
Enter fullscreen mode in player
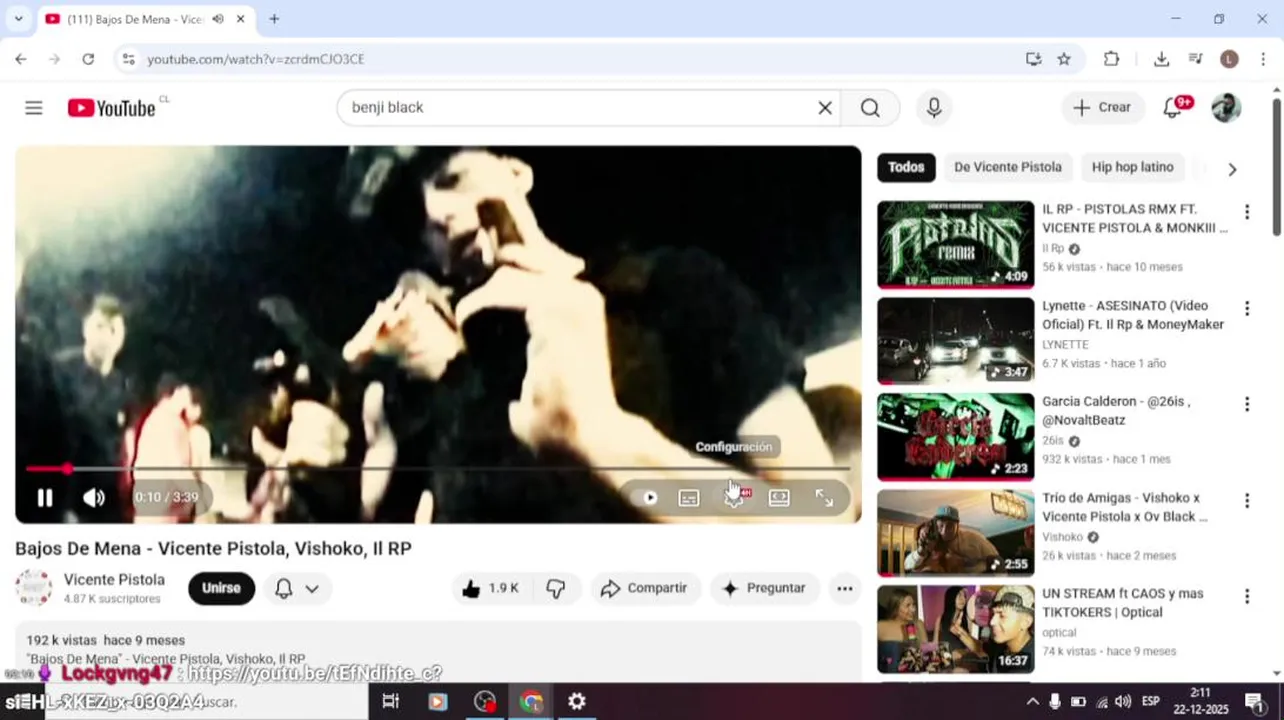coord(824,498)
